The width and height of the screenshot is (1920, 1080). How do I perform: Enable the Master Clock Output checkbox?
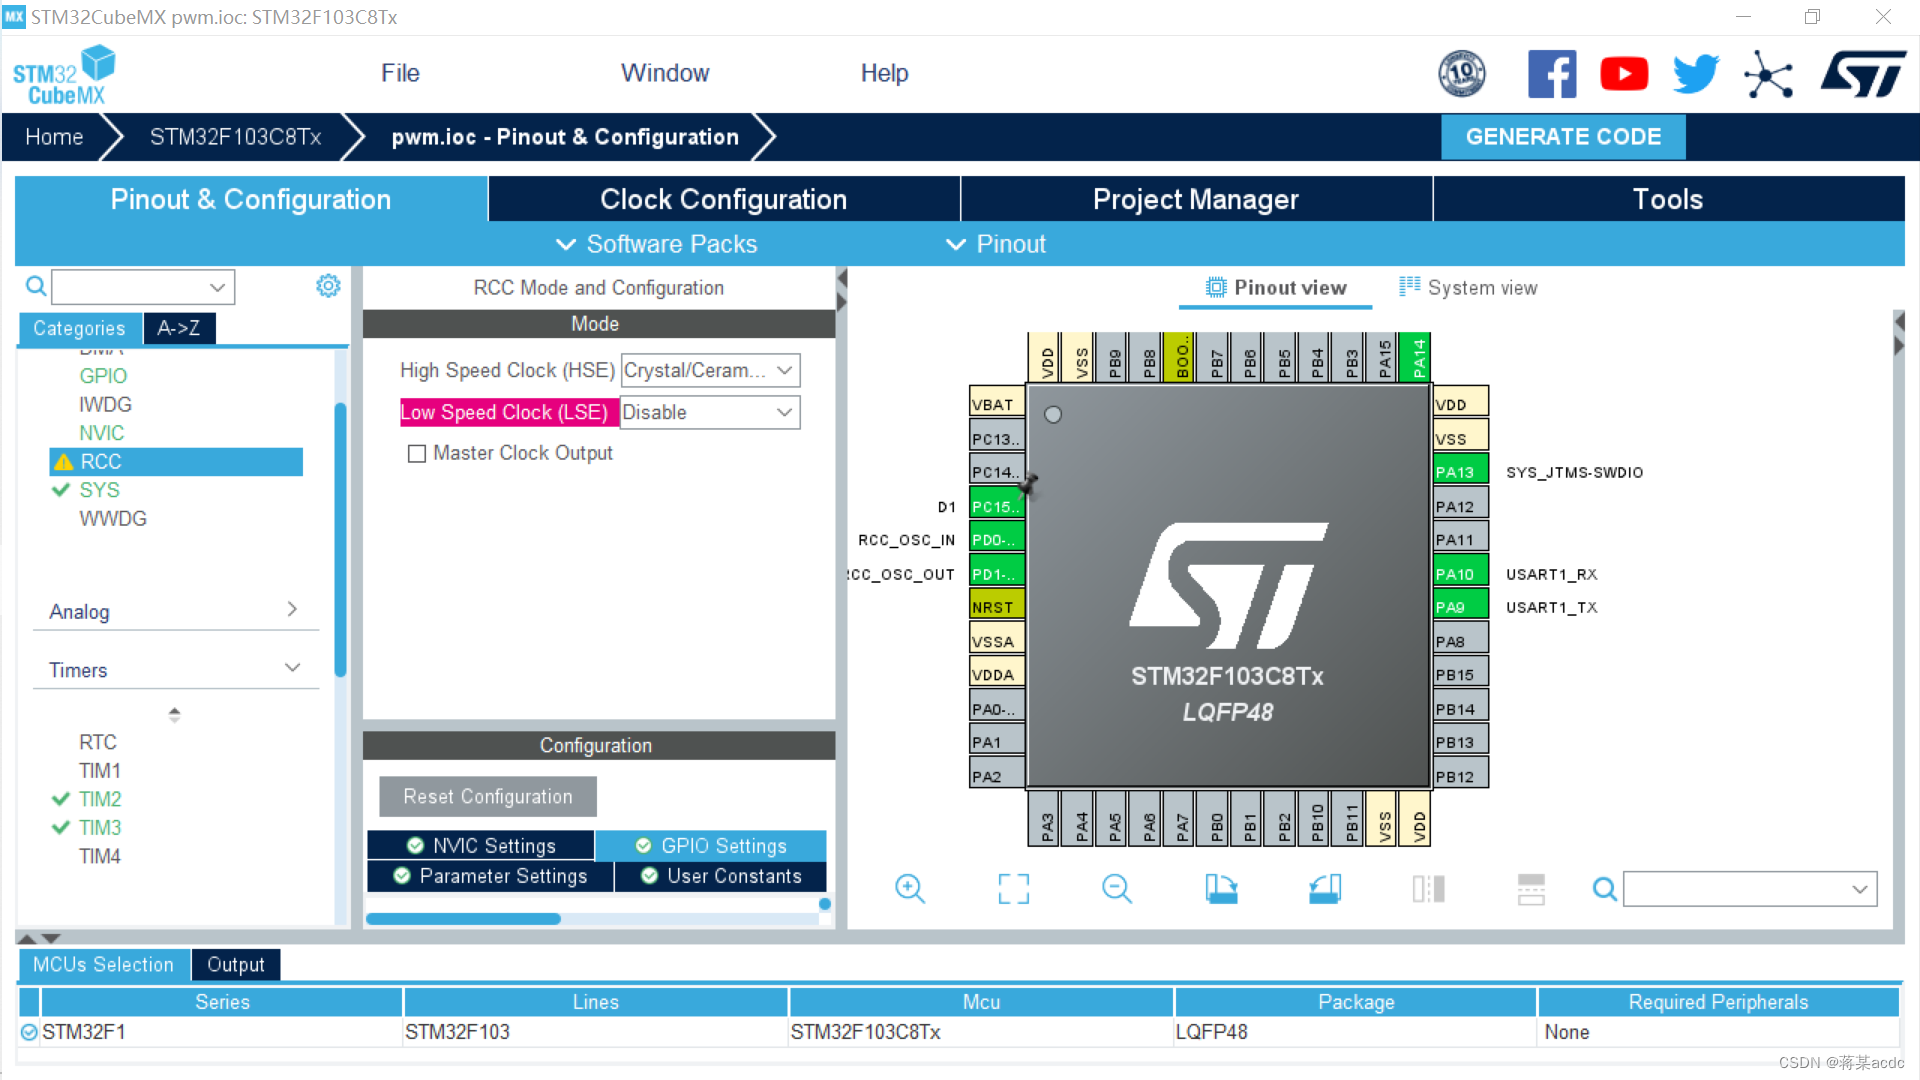pyautogui.click(x=417, y=454)
